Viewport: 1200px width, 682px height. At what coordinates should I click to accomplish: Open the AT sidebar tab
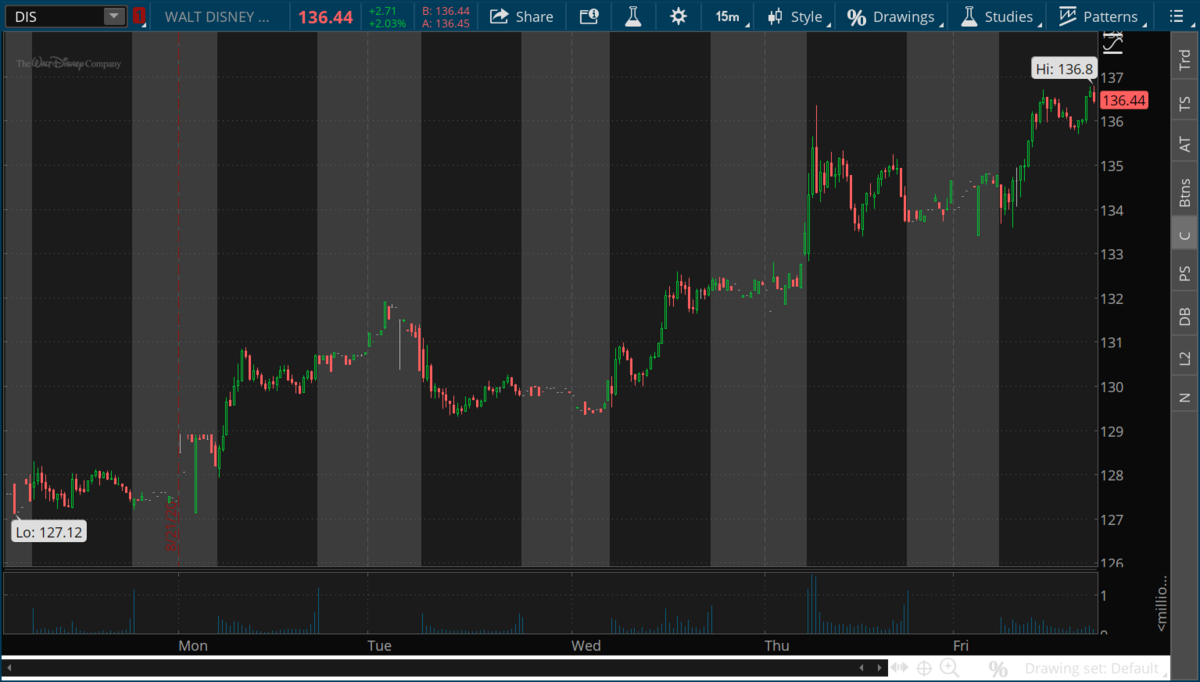[1185, 144]
